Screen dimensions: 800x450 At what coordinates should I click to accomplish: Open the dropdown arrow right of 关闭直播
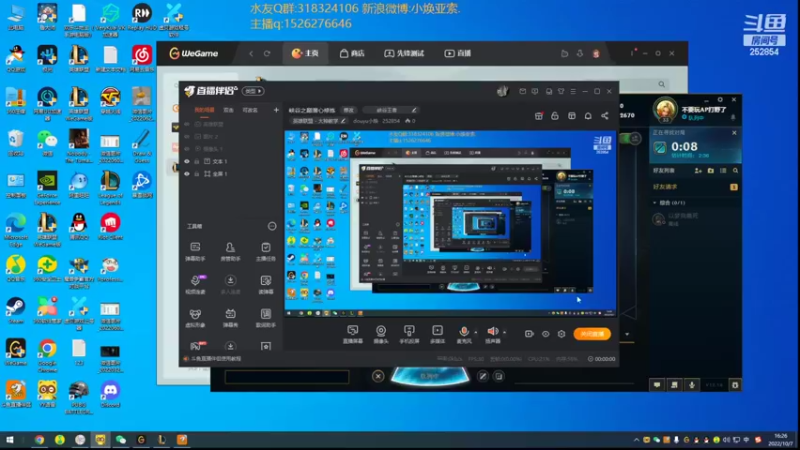point(627,334)
